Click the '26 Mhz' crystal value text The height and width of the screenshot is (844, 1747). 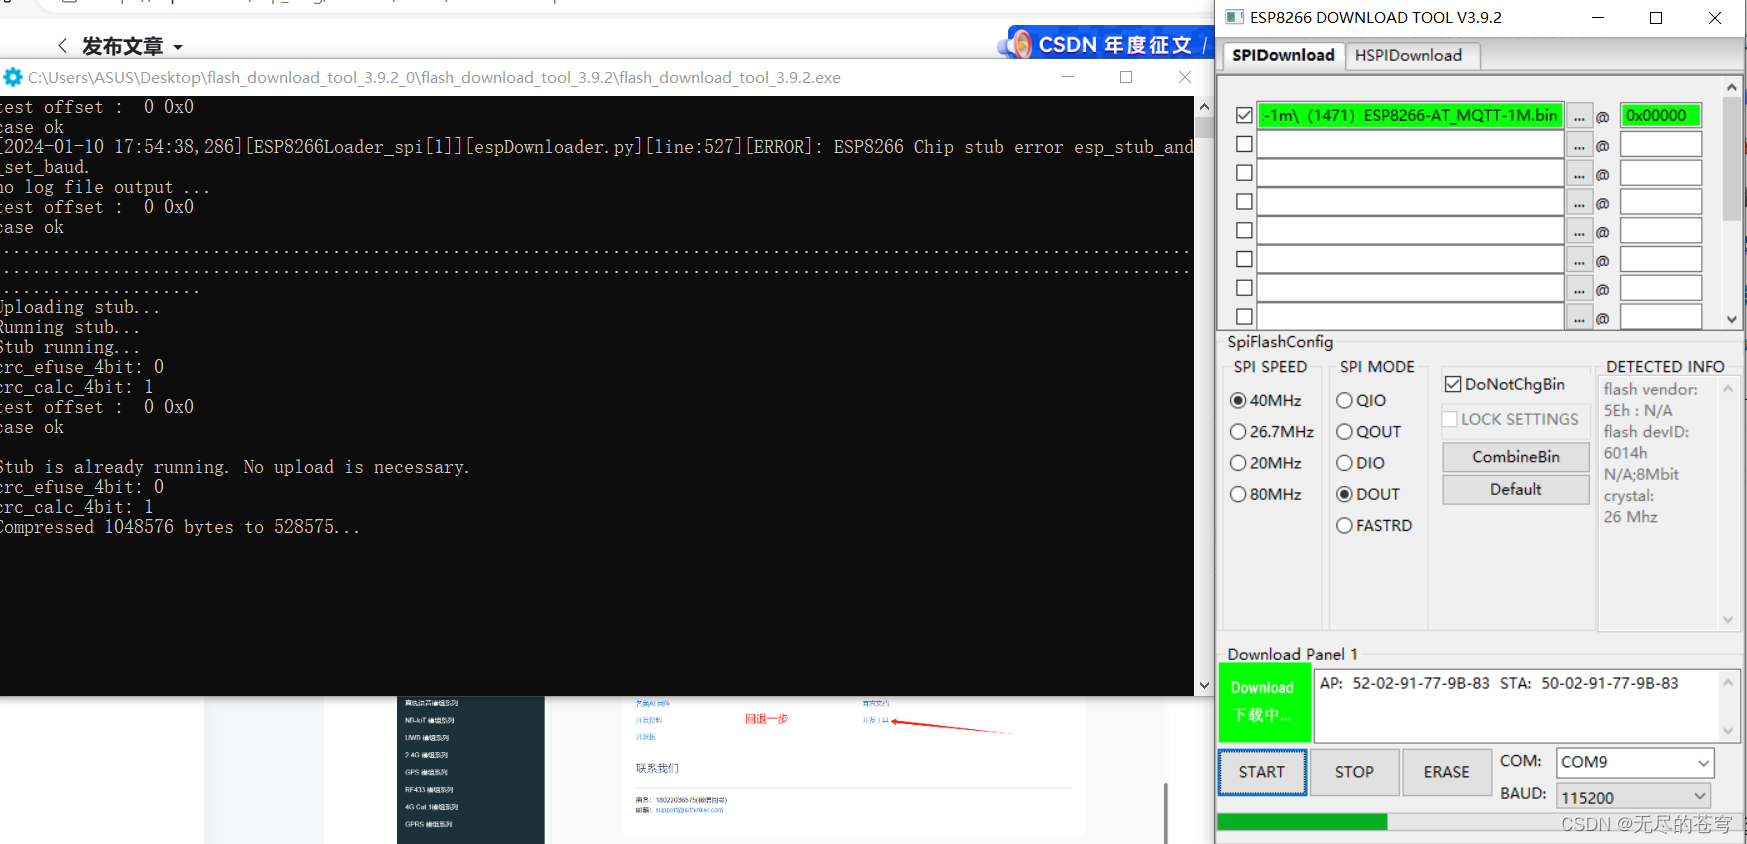tap(1630, 517)
